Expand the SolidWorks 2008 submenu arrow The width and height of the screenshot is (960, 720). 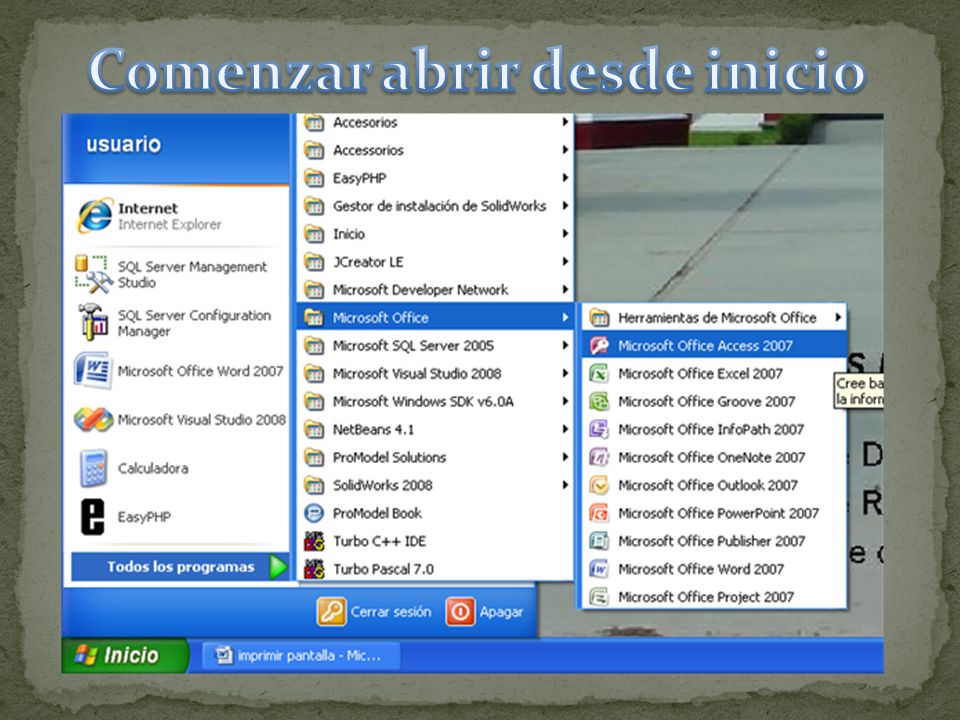pos(565,486)
